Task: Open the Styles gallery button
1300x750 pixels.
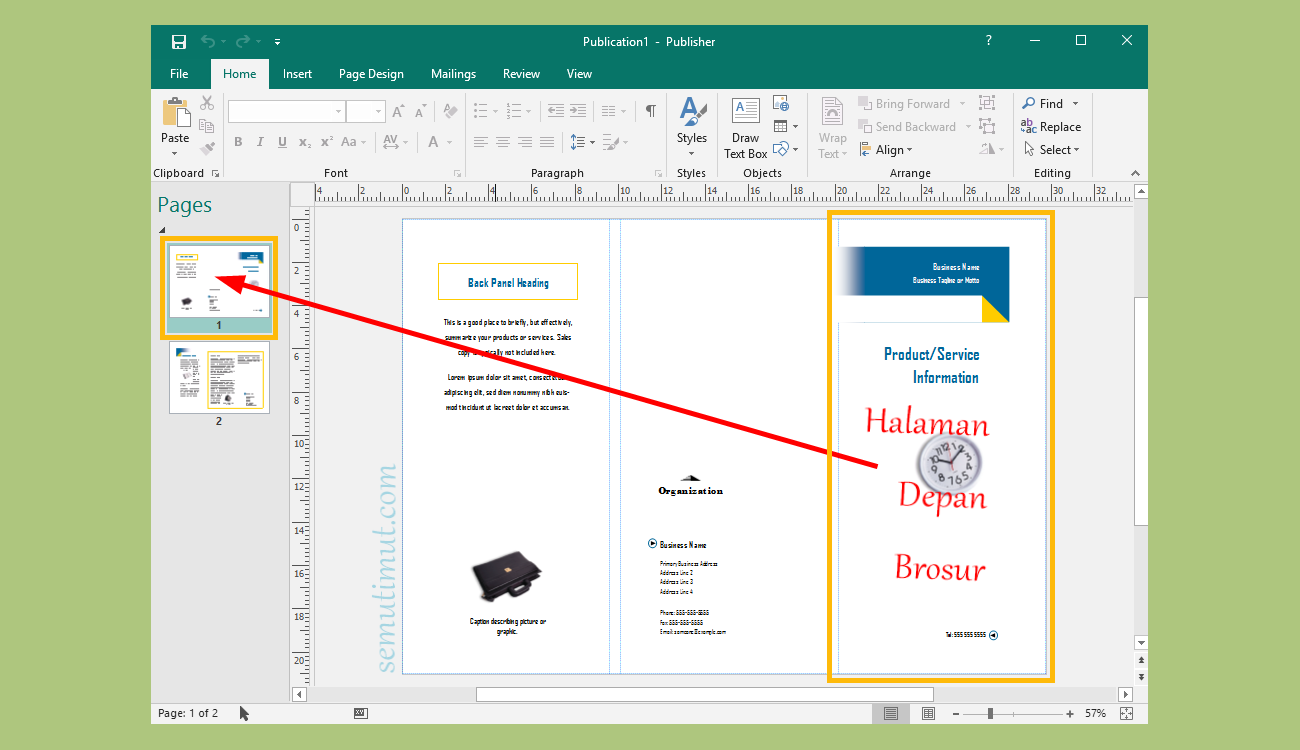Action: [x=691, y=126]
